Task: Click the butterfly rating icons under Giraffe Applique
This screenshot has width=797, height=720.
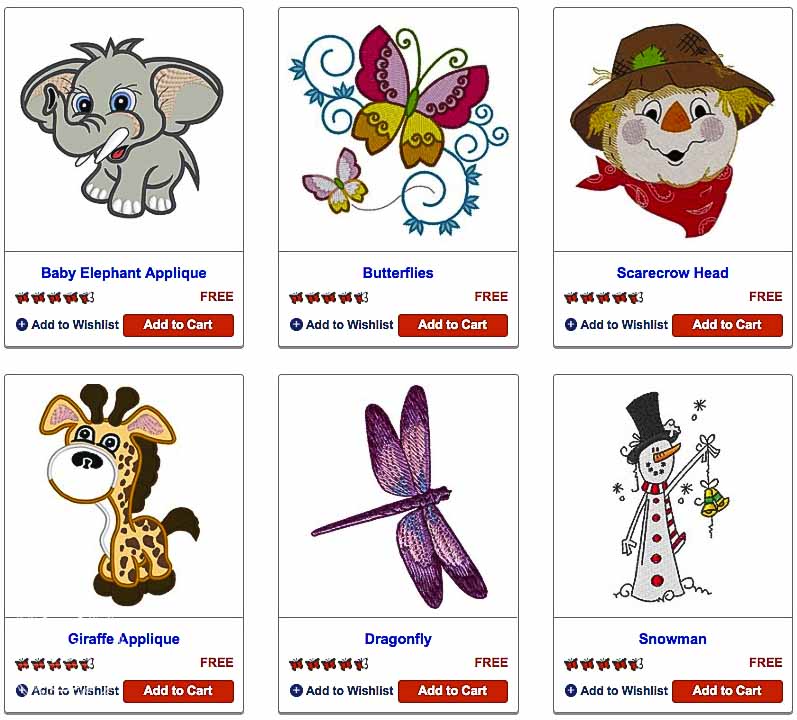Action: tap(54, 664)
